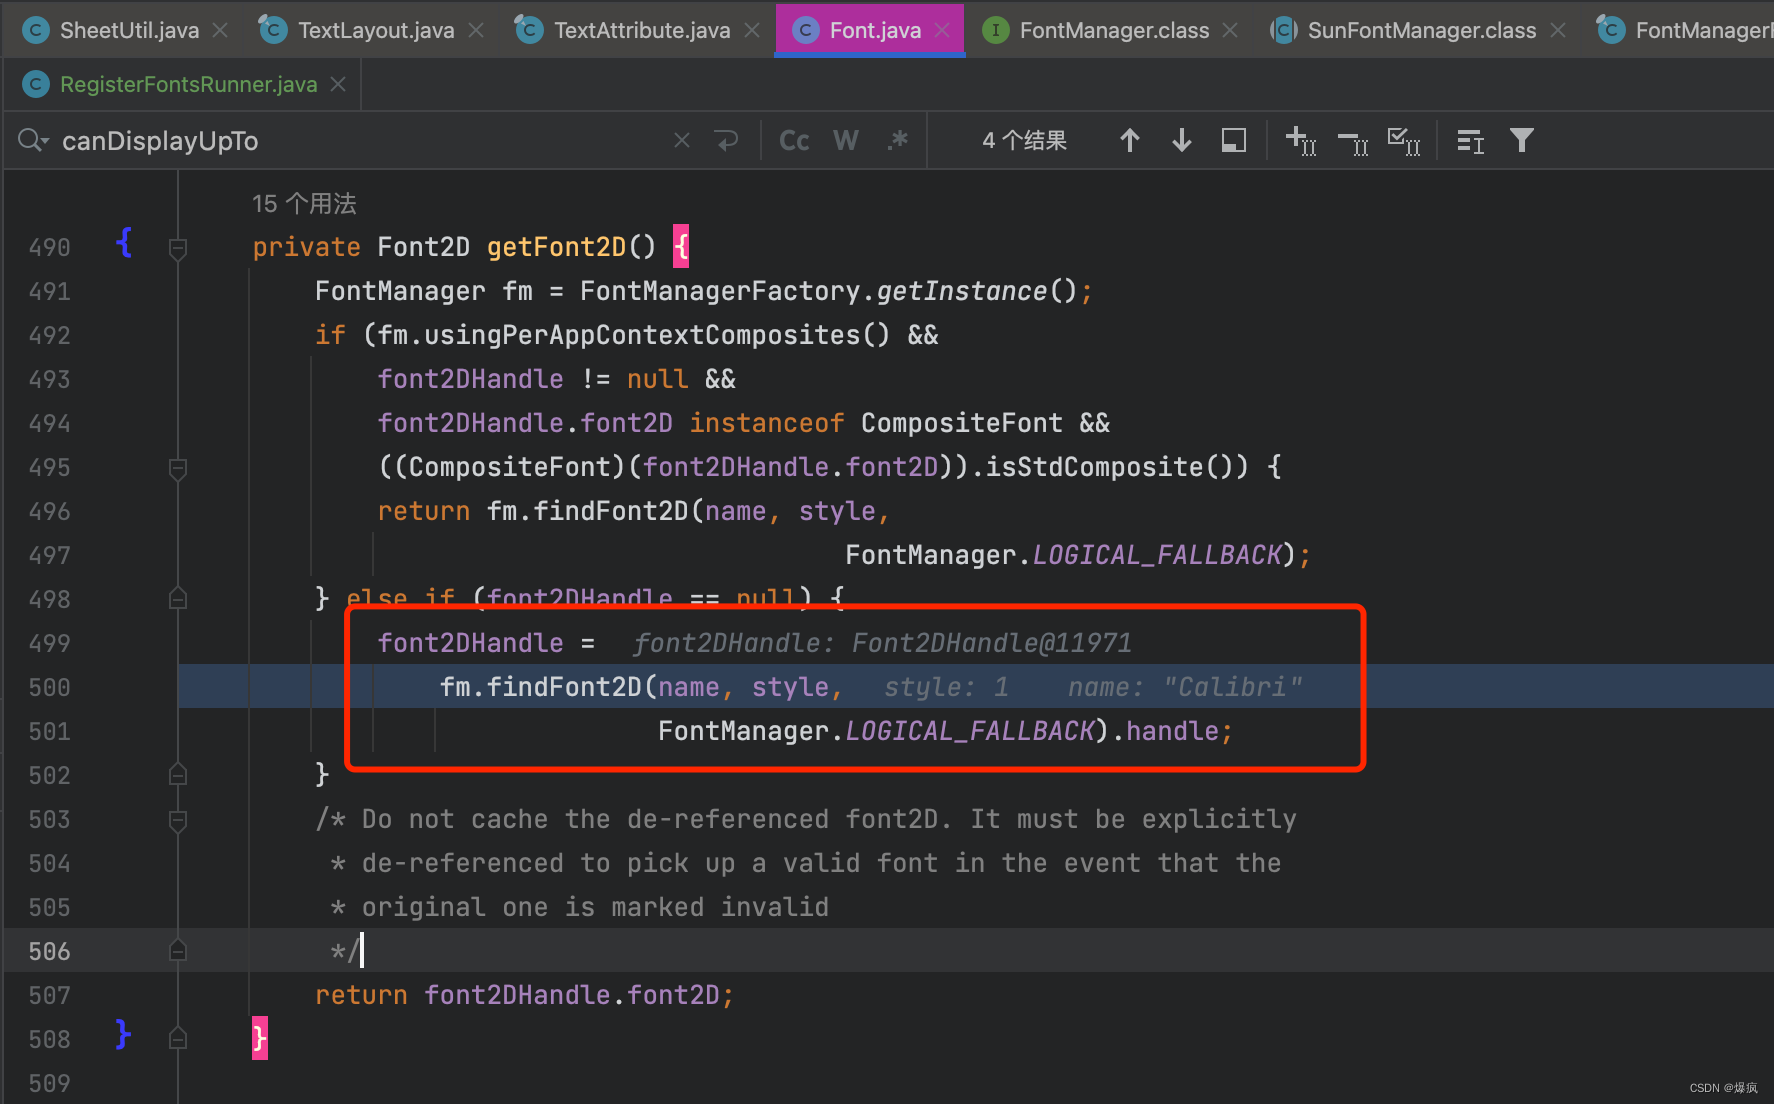
Task: Switch to the SheetUtil.java tab
Action: [129, 30]
